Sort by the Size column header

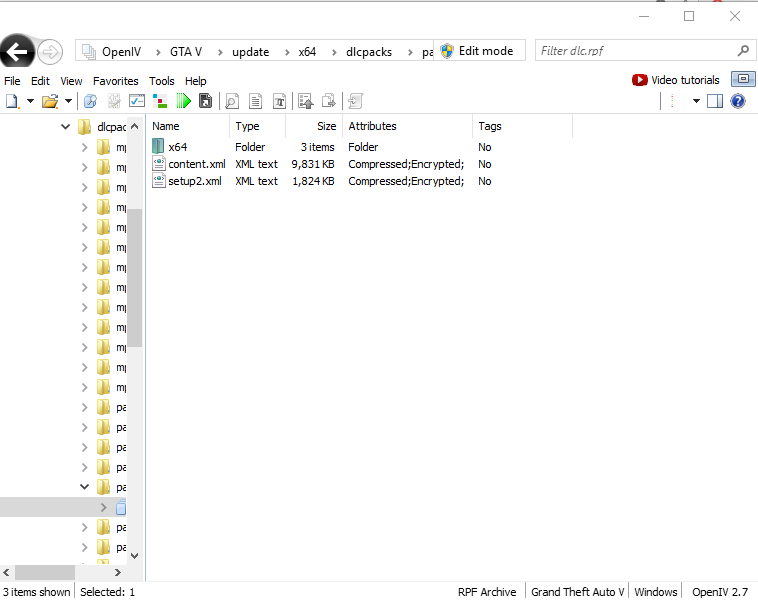pyautogui.click(x=314, y=126)
